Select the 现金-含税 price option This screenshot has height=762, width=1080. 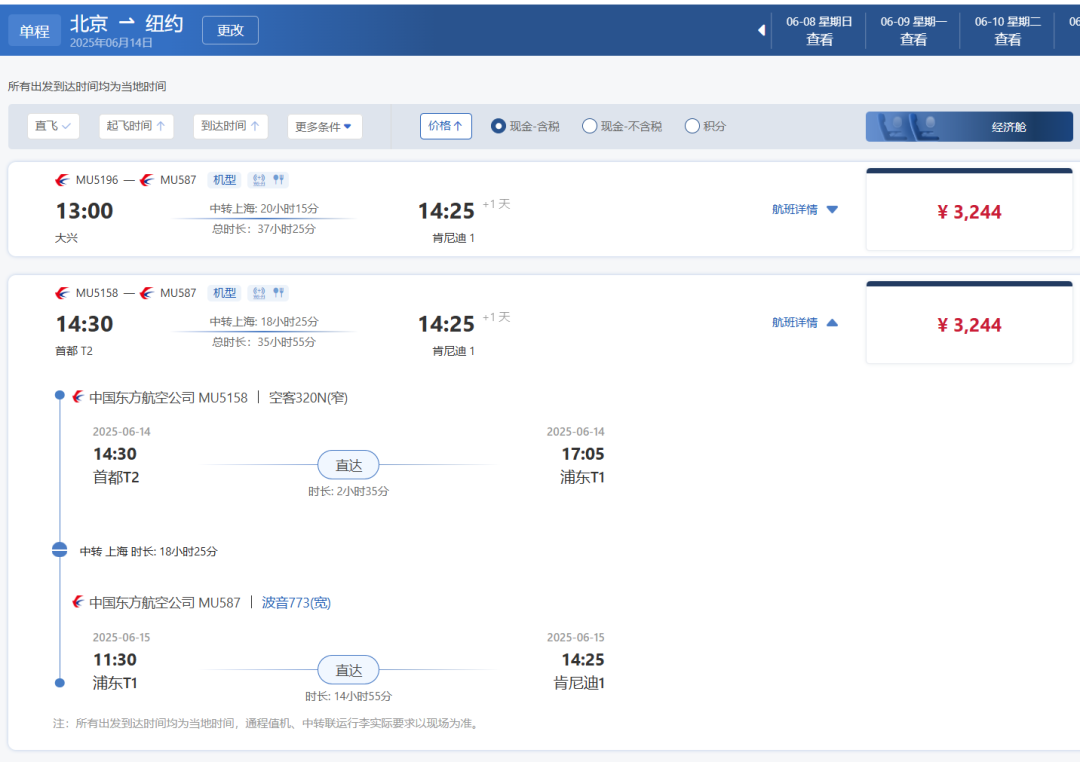[x=498, y=126]
